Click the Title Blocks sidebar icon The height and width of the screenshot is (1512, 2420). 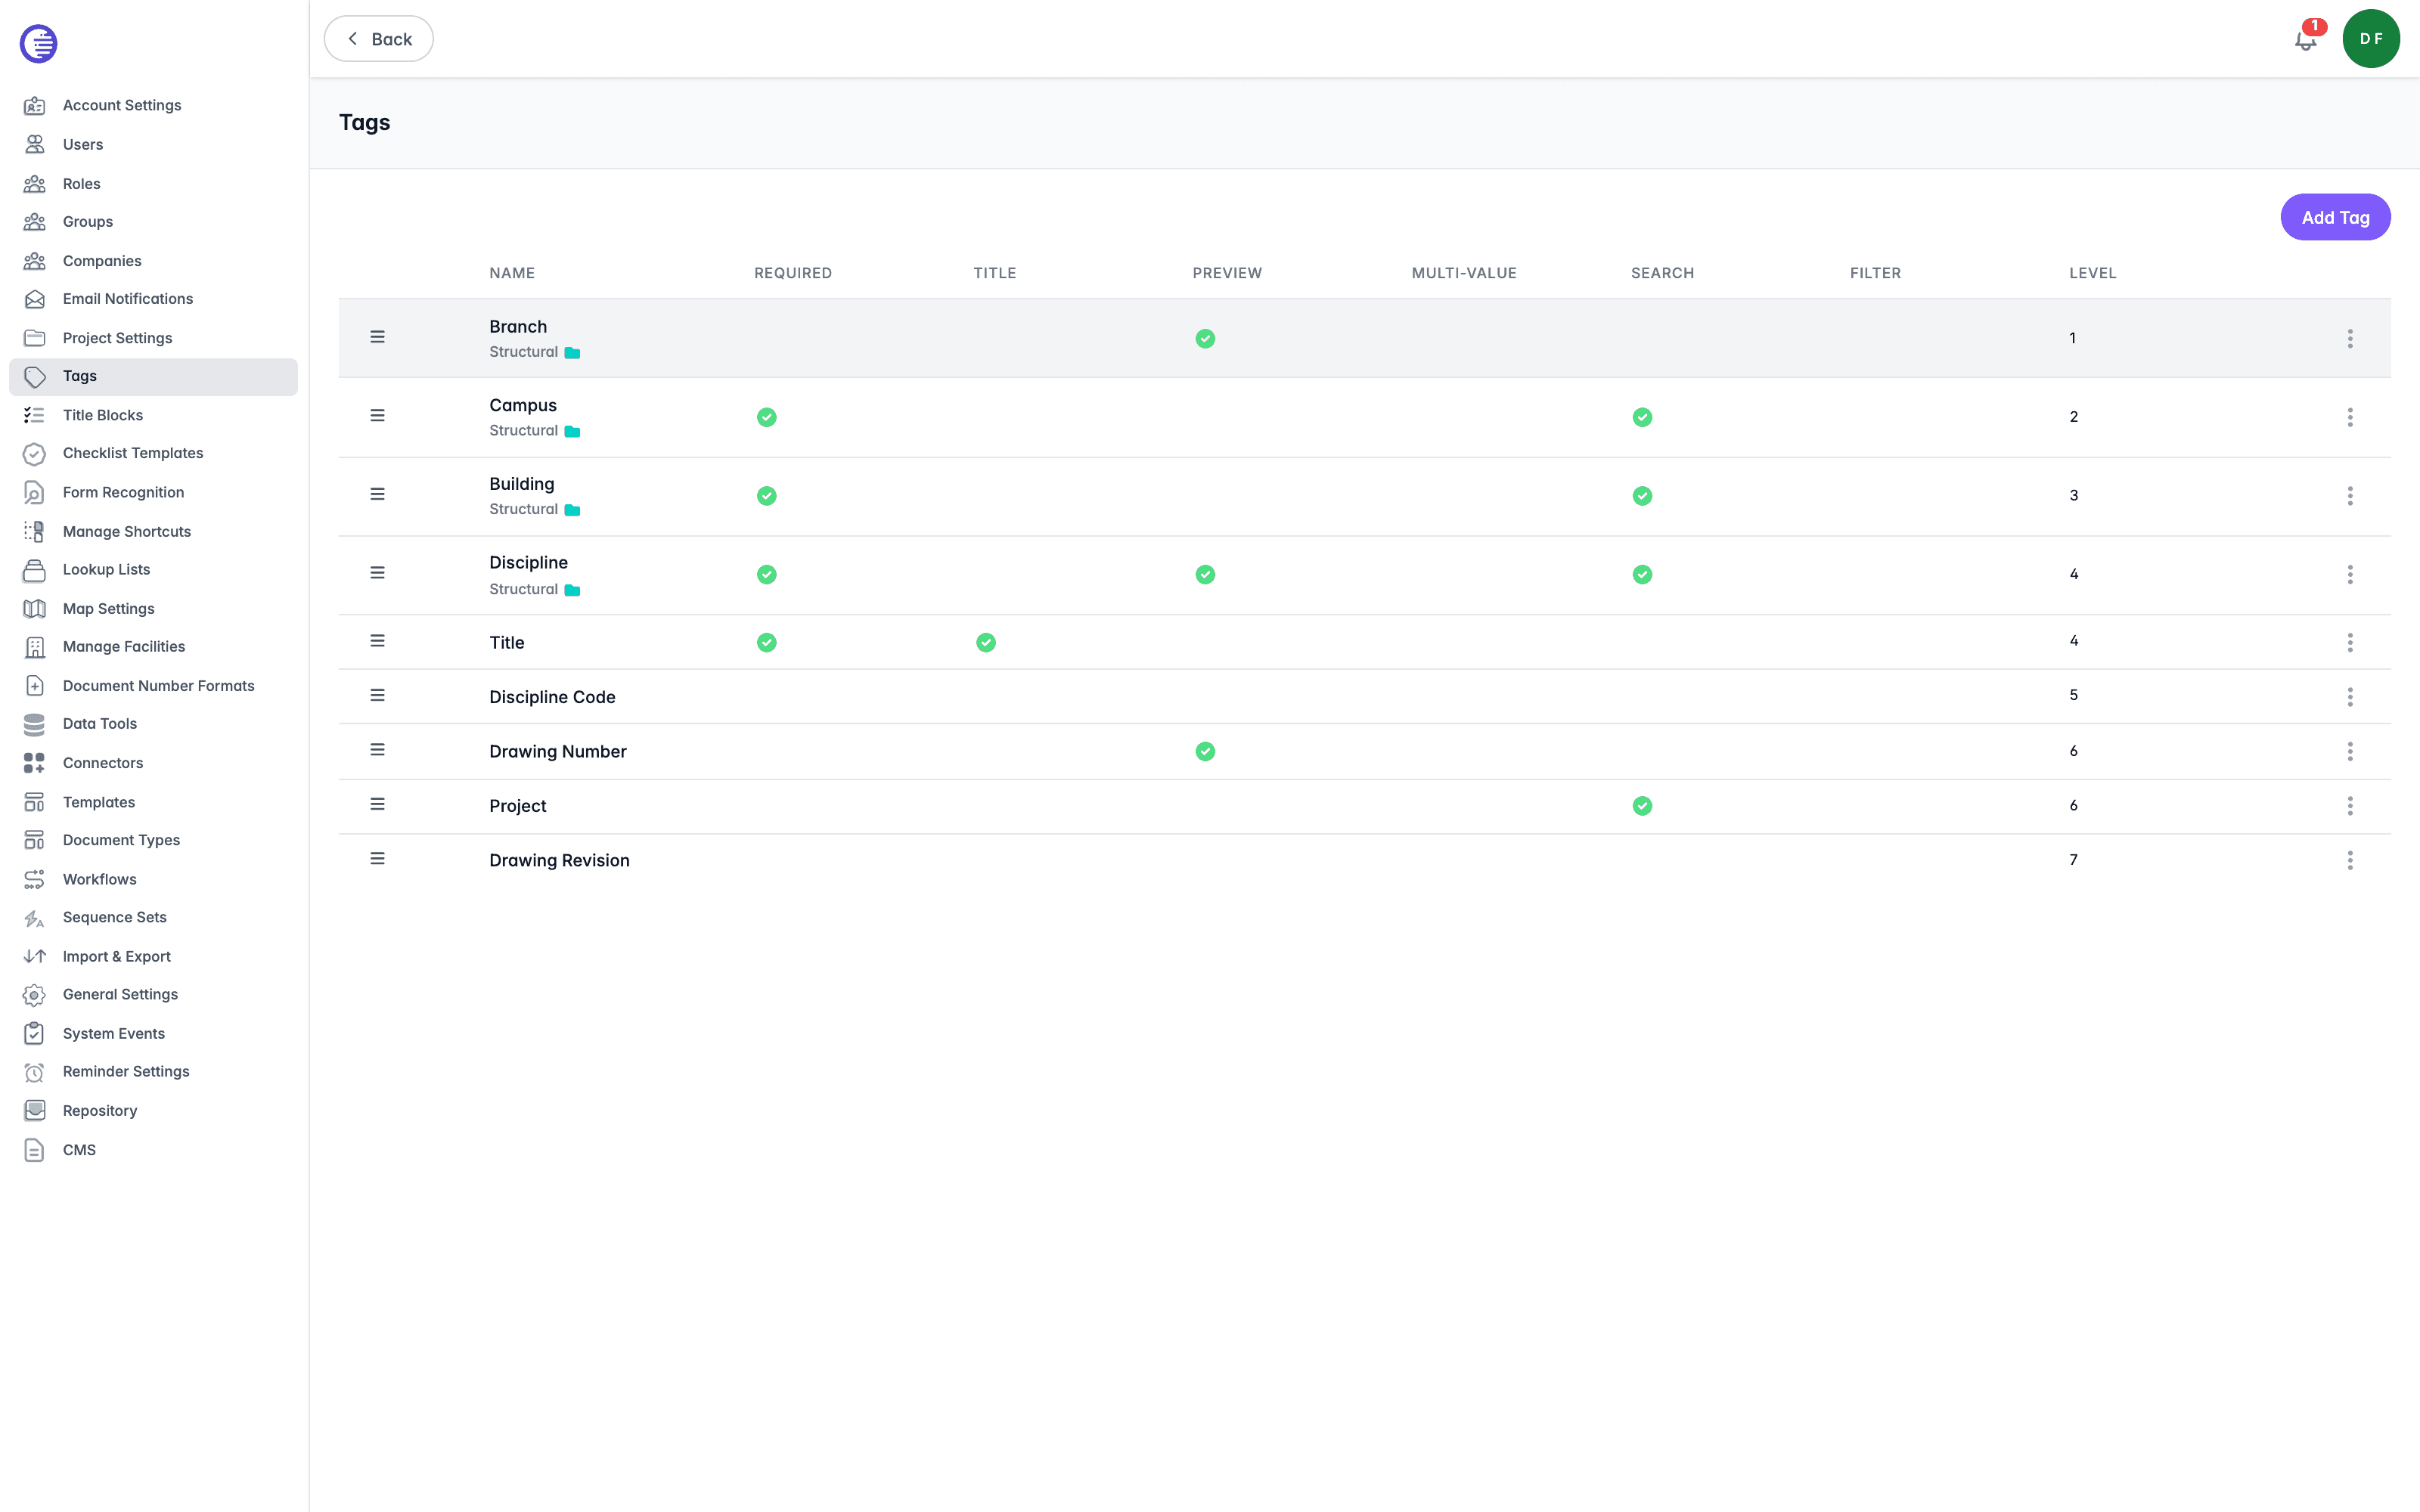click(34, 415)
